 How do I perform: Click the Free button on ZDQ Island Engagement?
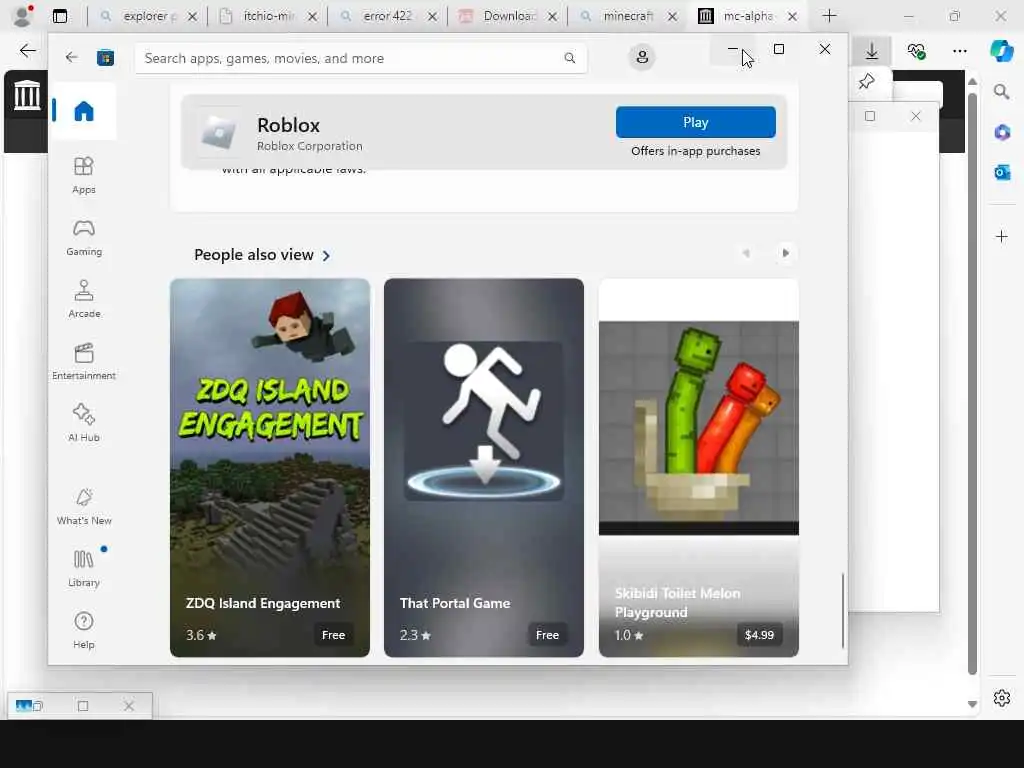[333, 635]
